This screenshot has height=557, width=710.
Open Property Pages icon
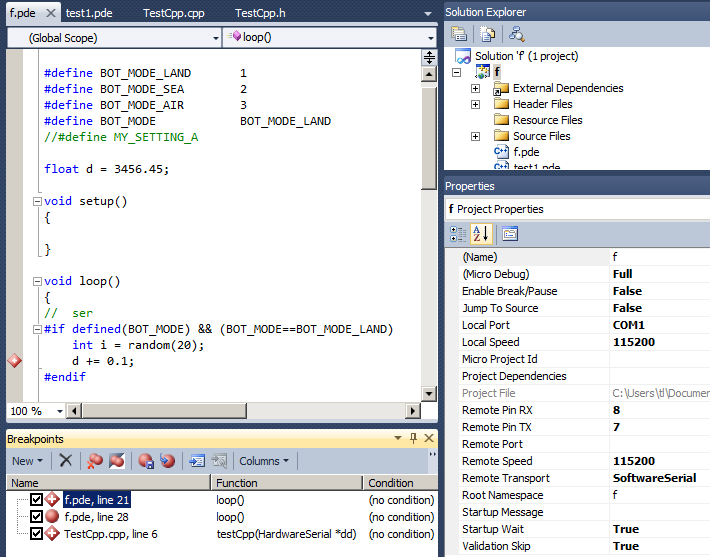tap(510, 234)
